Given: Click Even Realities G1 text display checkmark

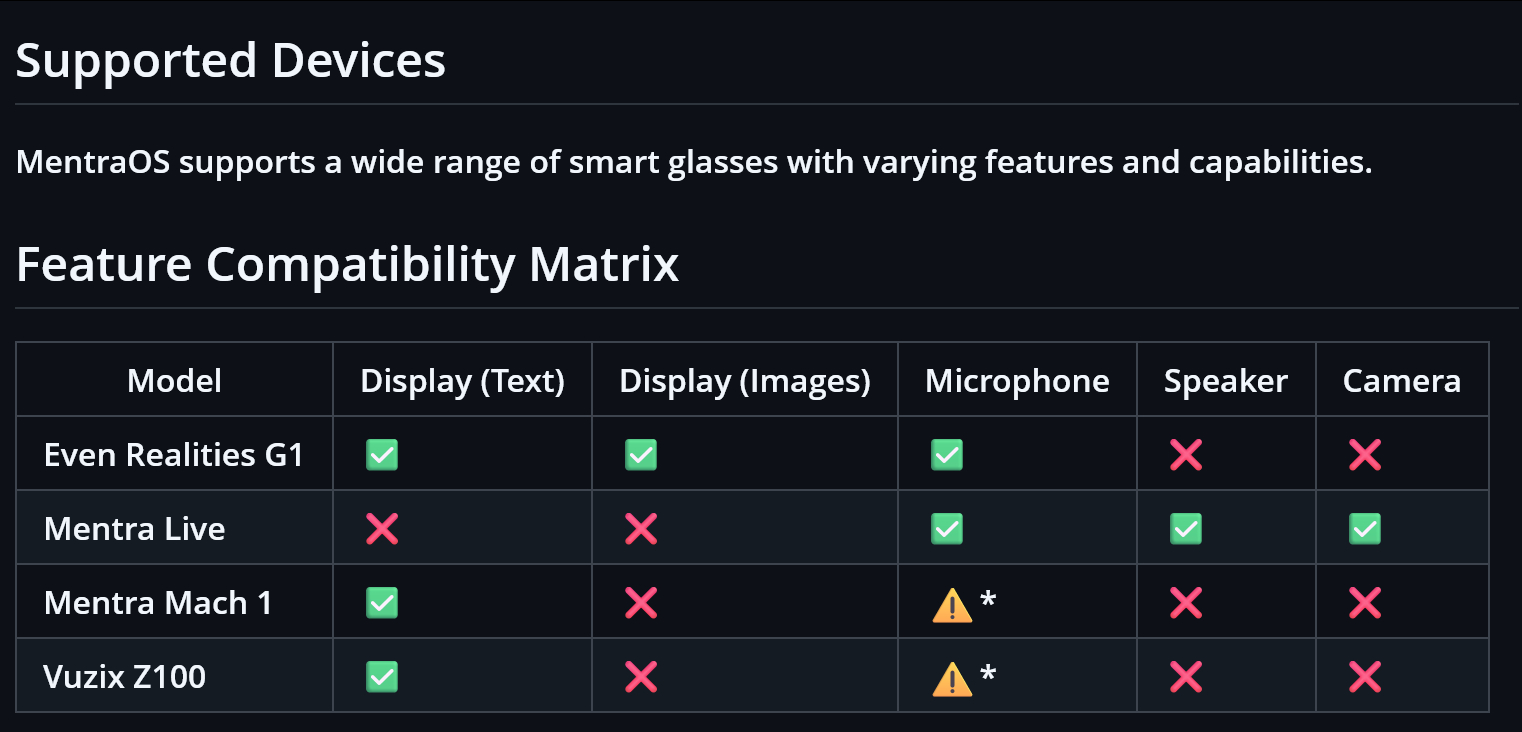Looking at the screenshot, I should click(x=382, y=455).
